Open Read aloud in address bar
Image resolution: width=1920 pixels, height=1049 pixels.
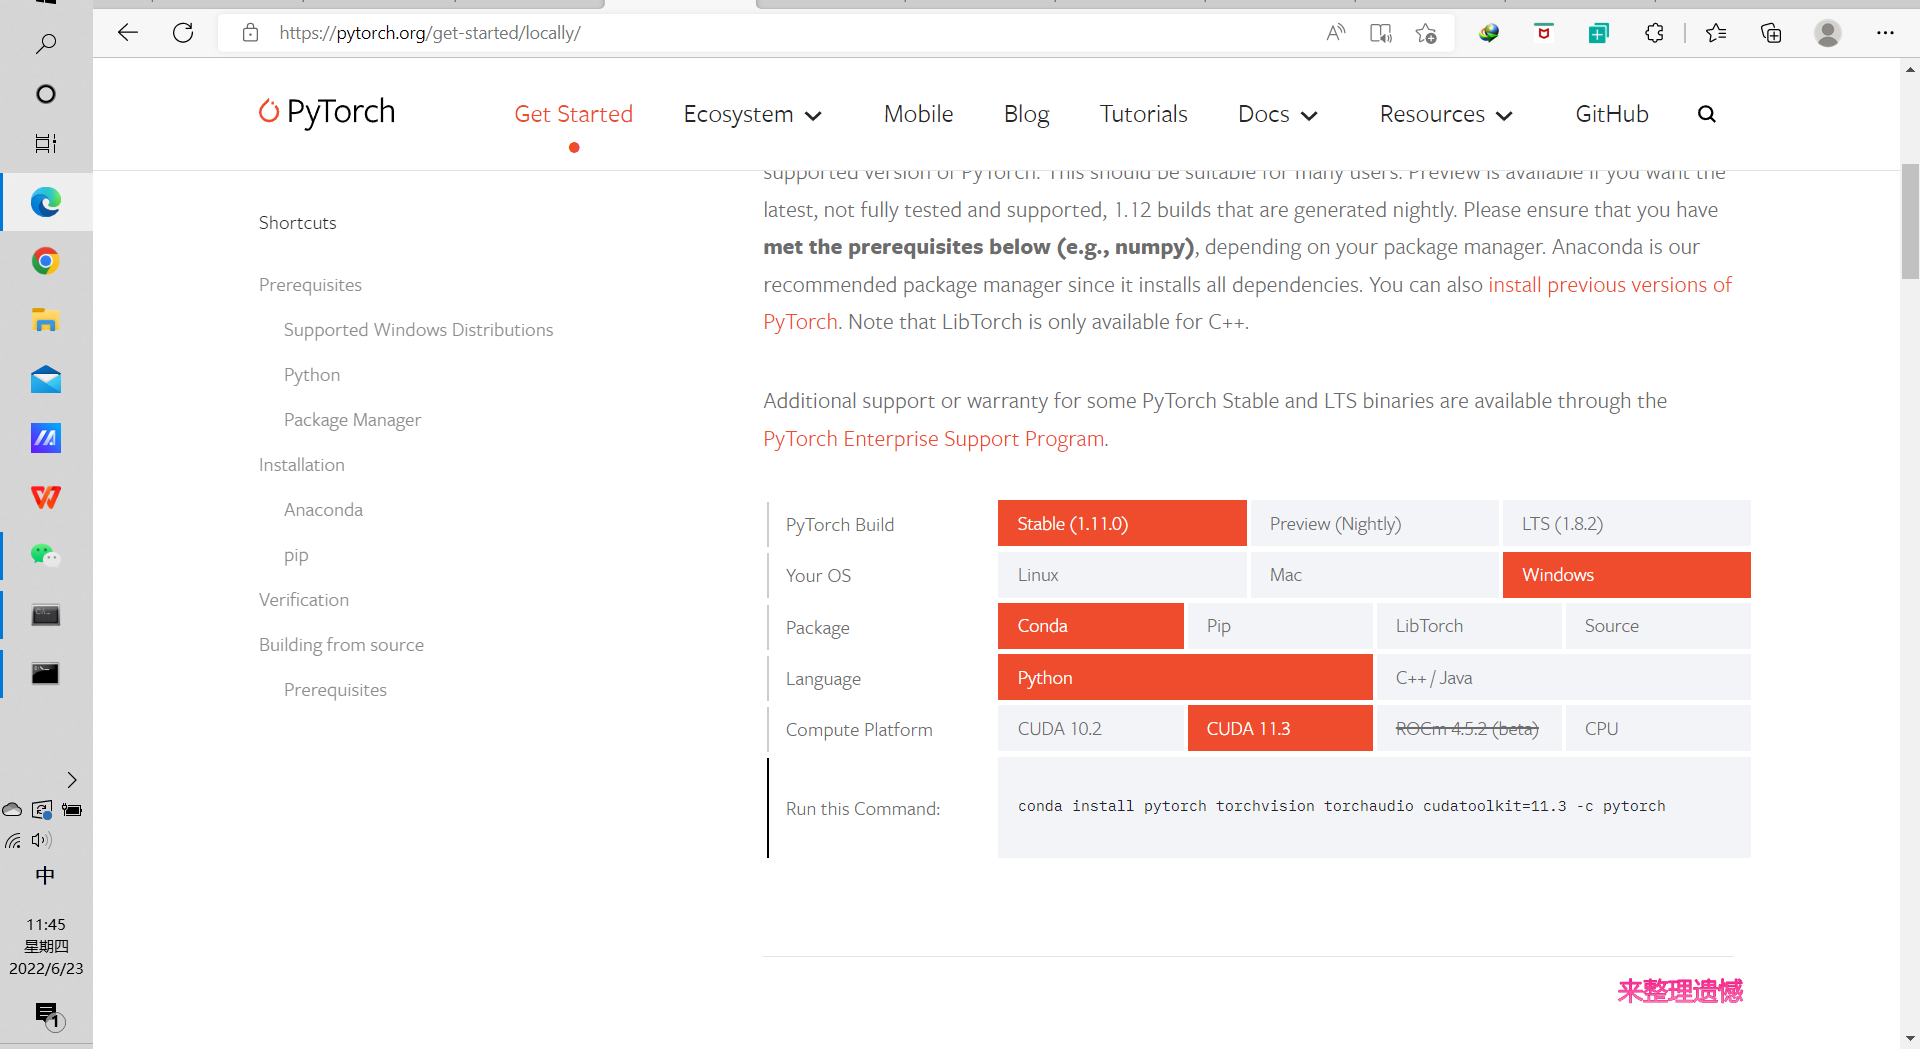coord(1335,33)
